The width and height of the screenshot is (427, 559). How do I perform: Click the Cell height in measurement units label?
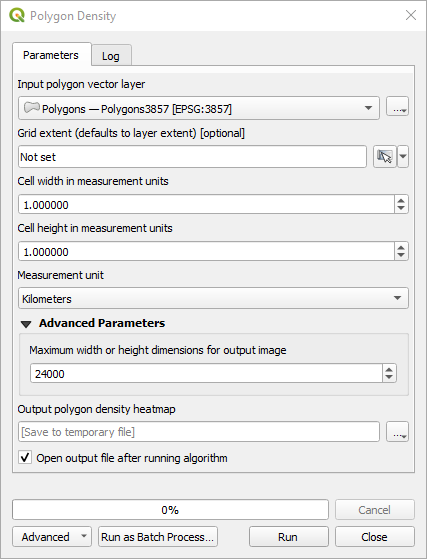[x=95, y=228]
